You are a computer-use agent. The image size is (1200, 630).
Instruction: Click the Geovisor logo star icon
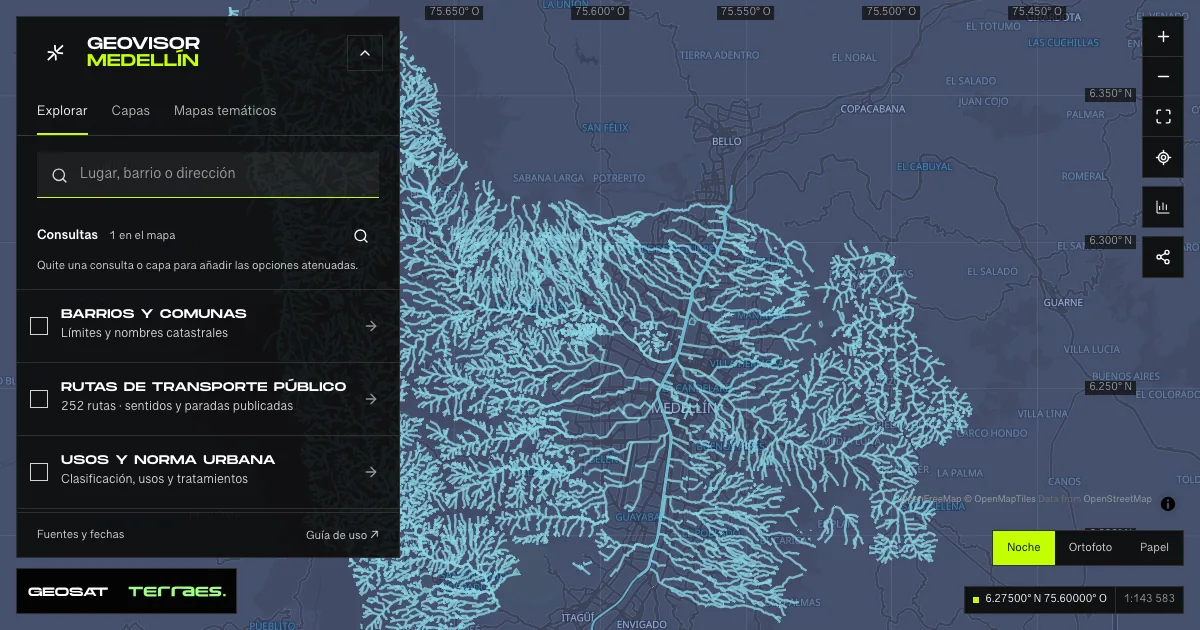point(56,52)
